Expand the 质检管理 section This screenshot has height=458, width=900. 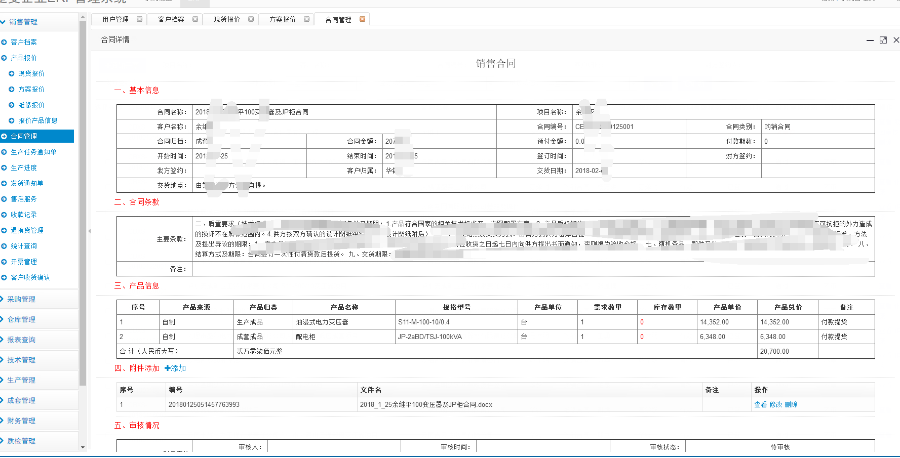point(21,441)
